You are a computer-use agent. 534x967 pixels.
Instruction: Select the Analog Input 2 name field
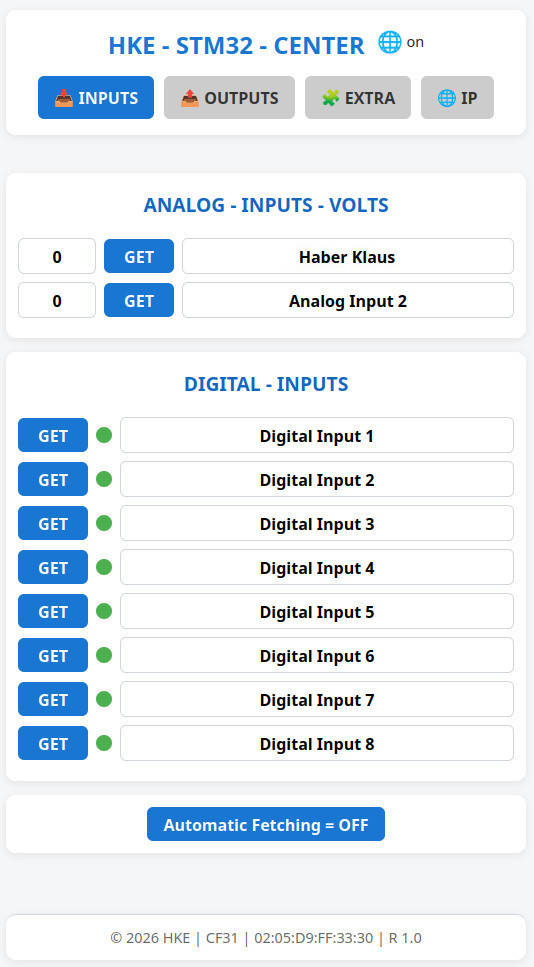coord(348,300)
